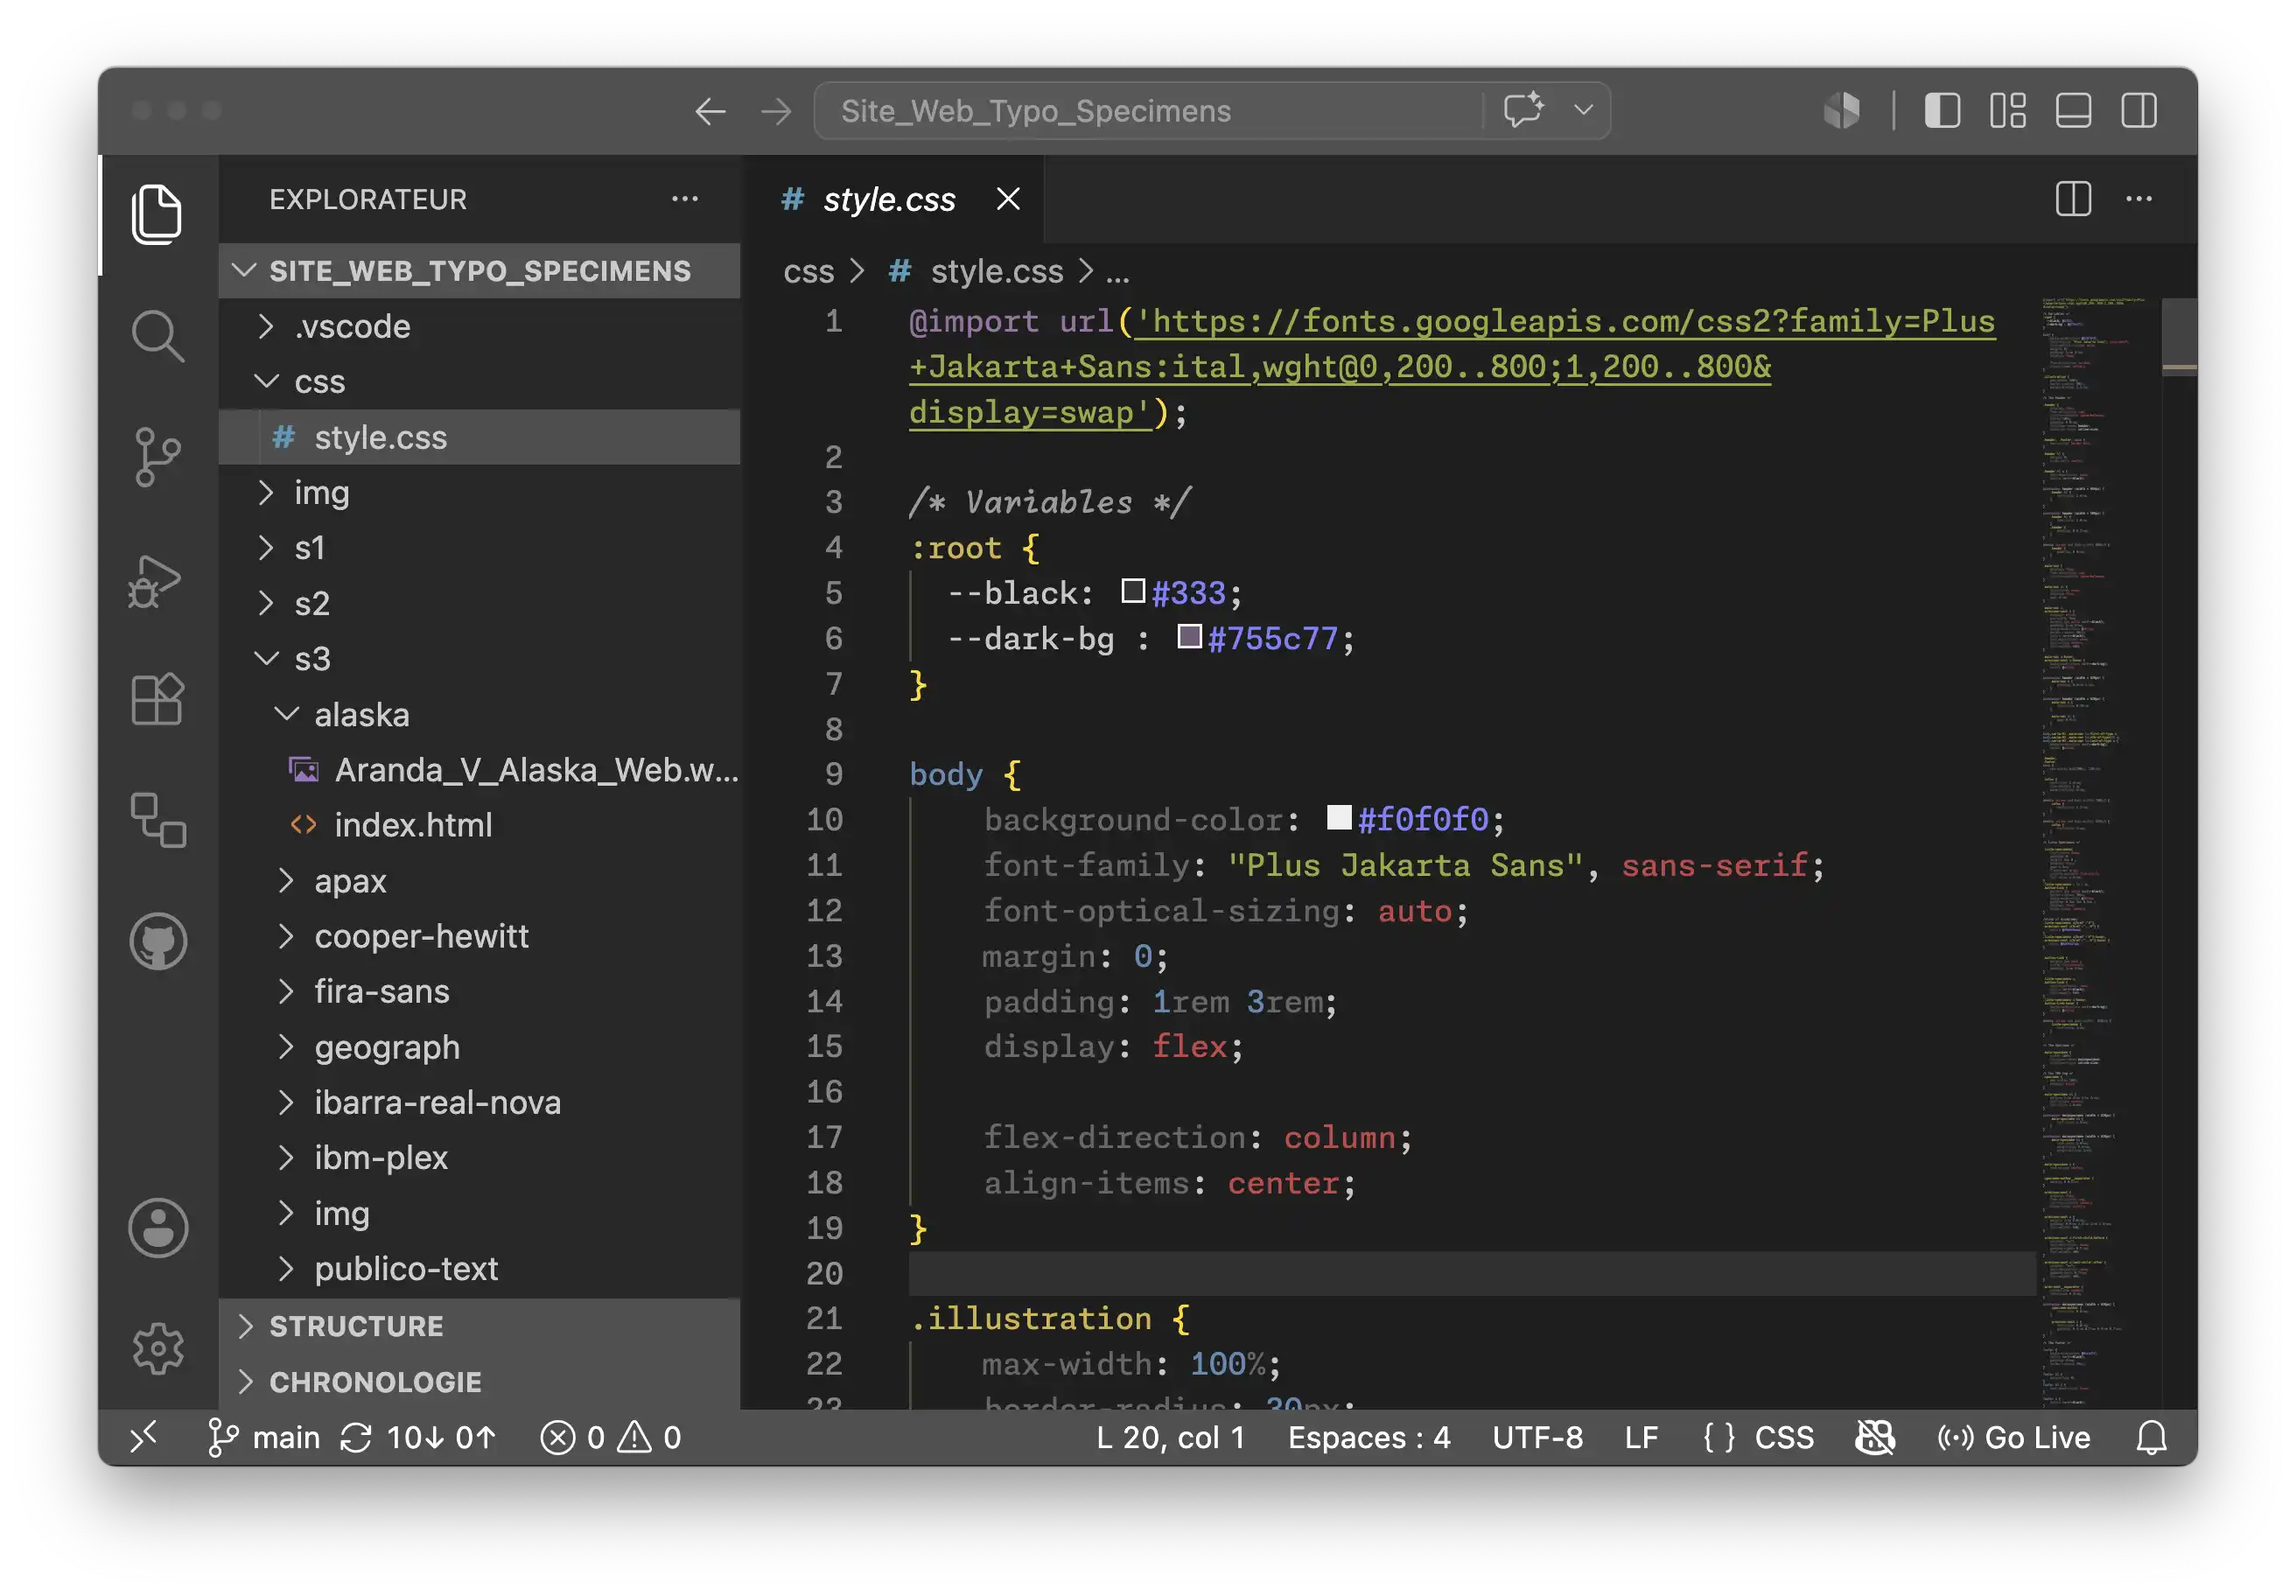Open the Accounts icon in activity bar
This screenshot has height=1596, width=2296.
(157, 1227)
